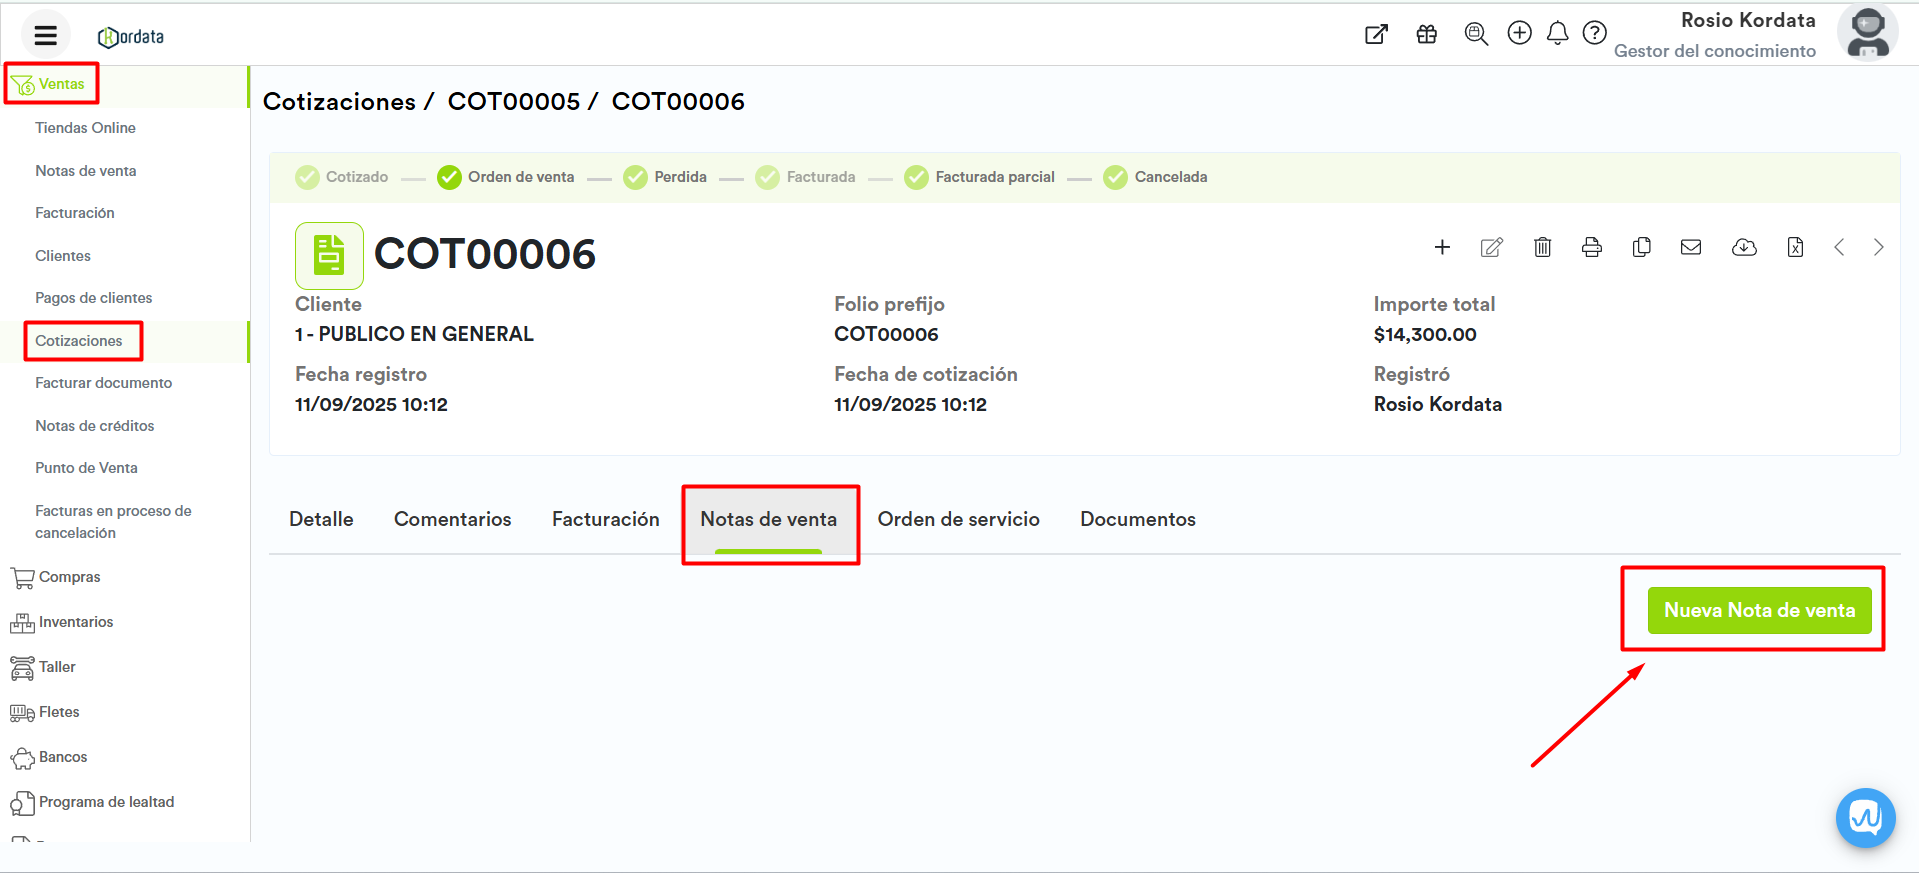Open the notifications bell
Viewport: 1919px width, 873px height.
click(x=1557, y=34)
